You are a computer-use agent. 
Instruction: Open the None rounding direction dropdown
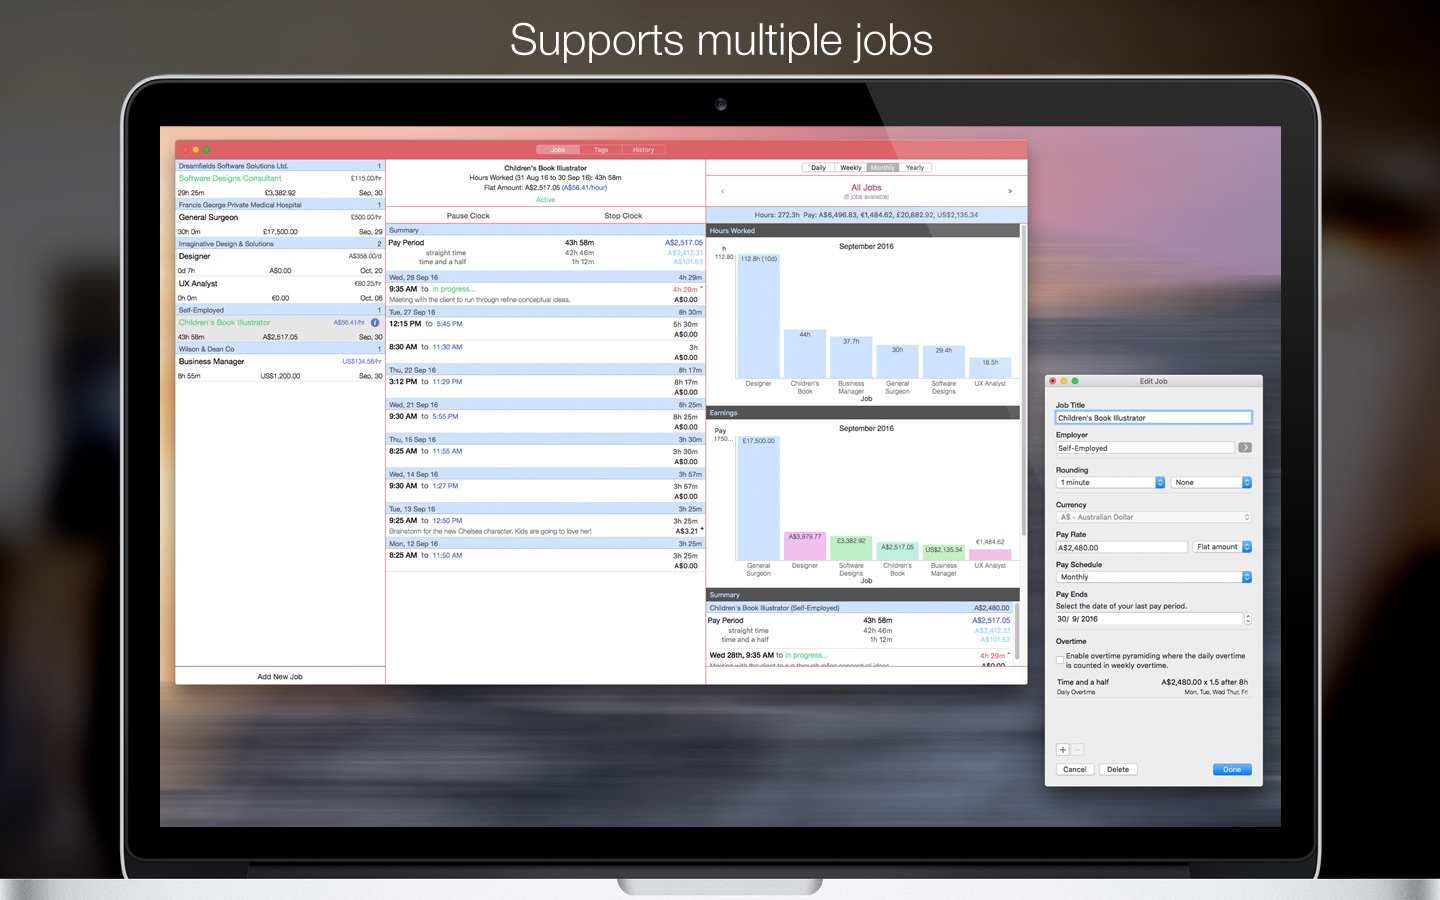pos(1211,483)
